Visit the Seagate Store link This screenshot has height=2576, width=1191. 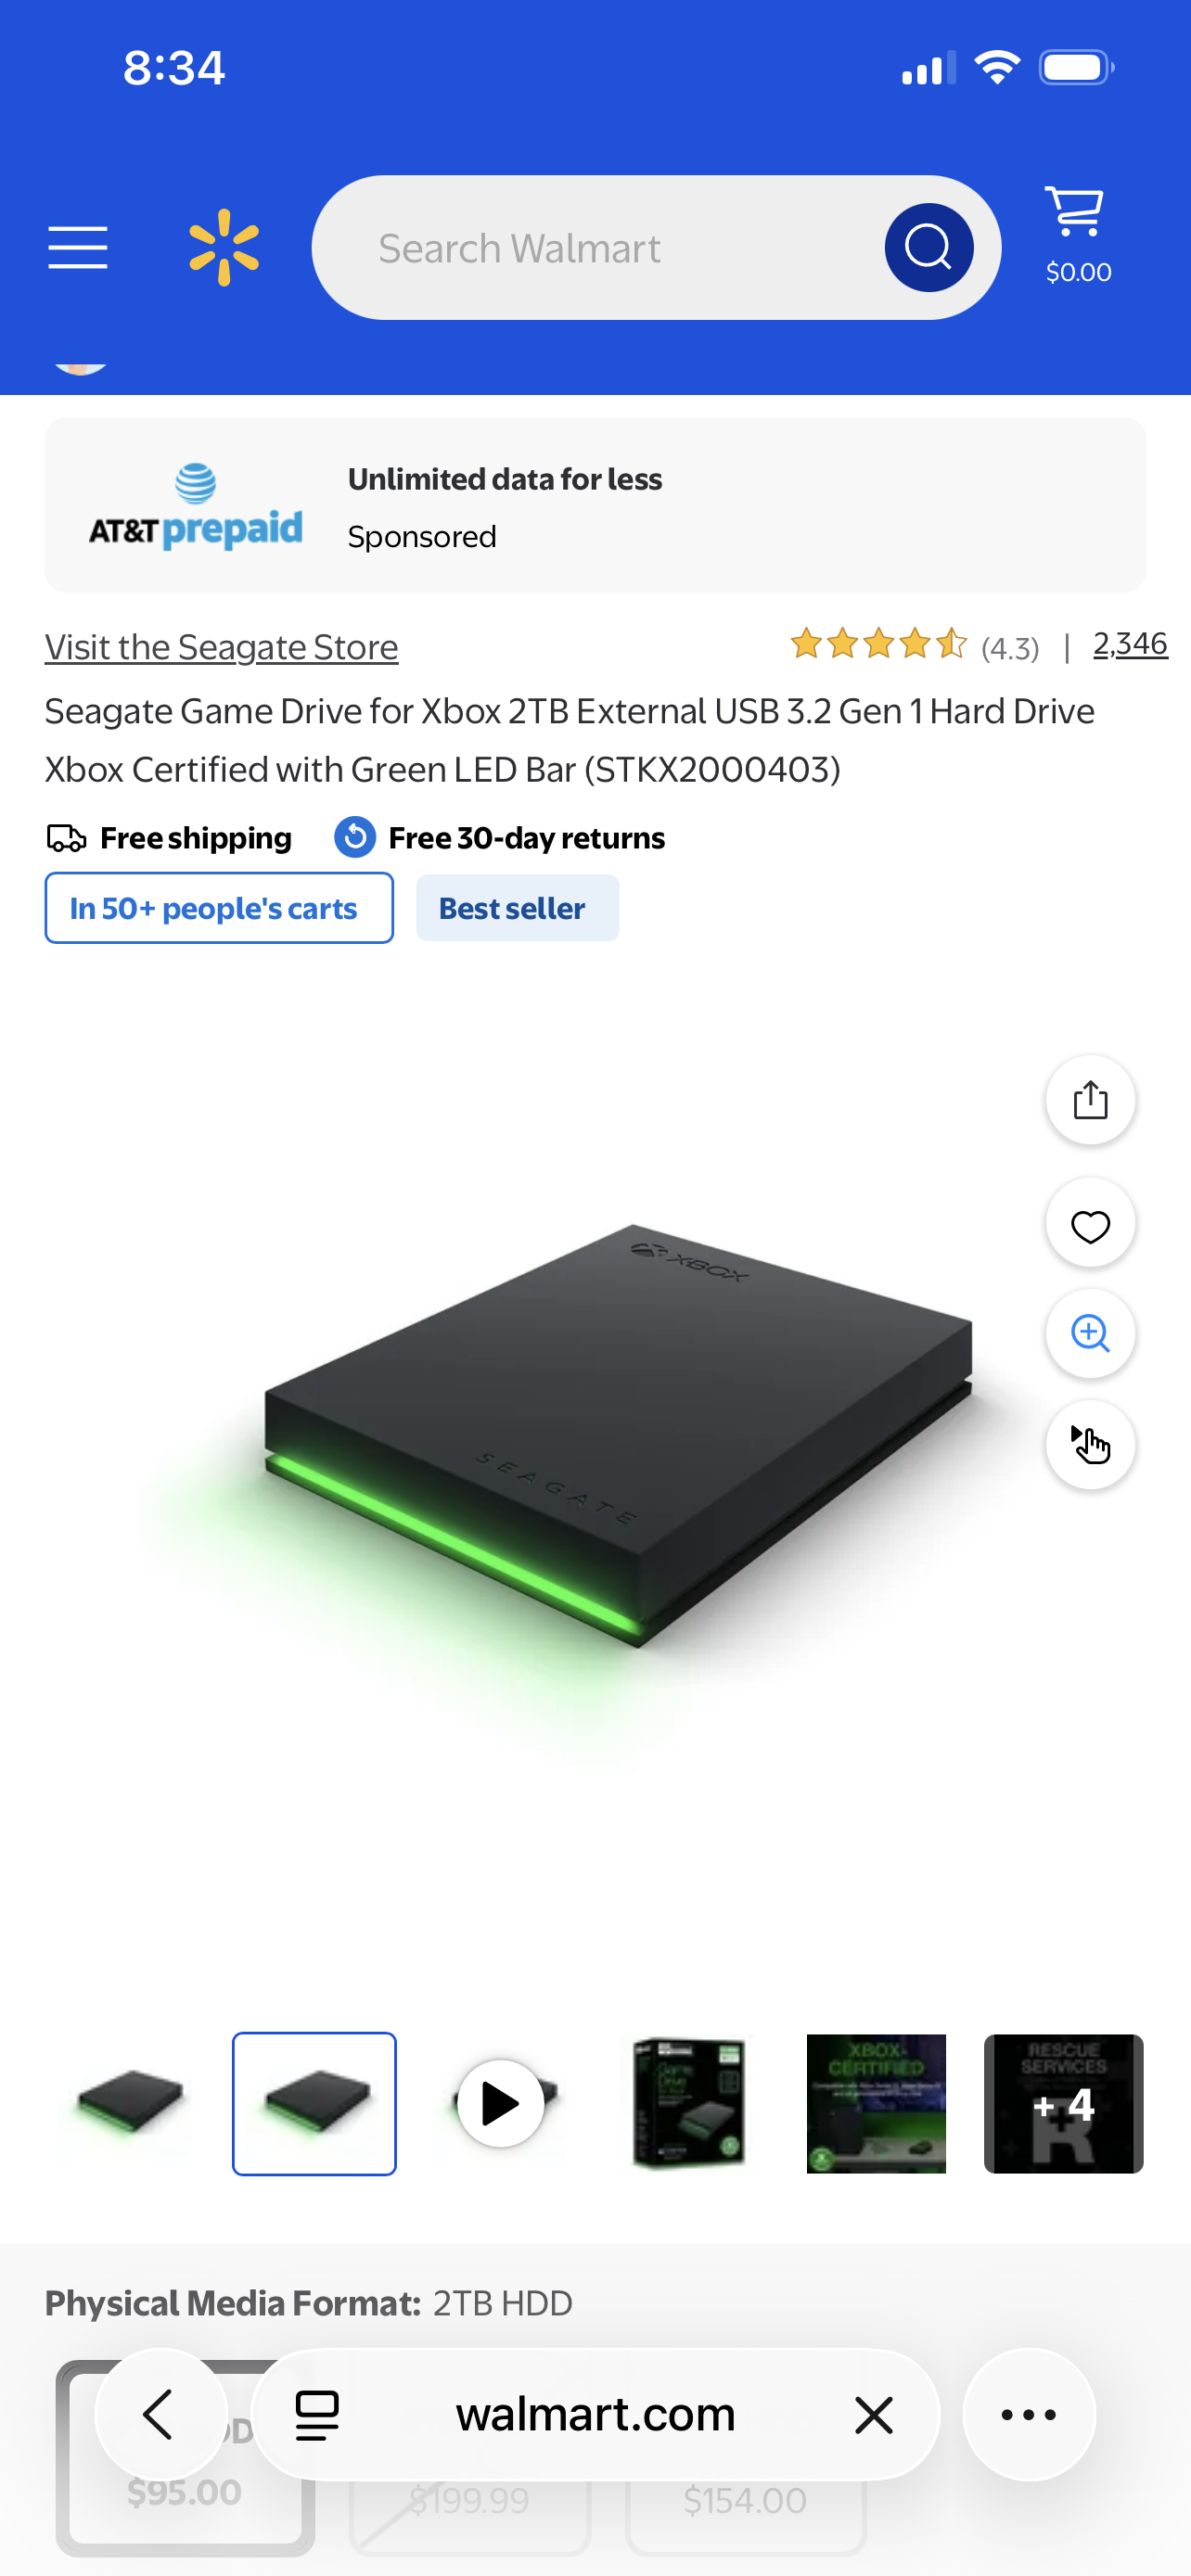click(x=221, y=647)
